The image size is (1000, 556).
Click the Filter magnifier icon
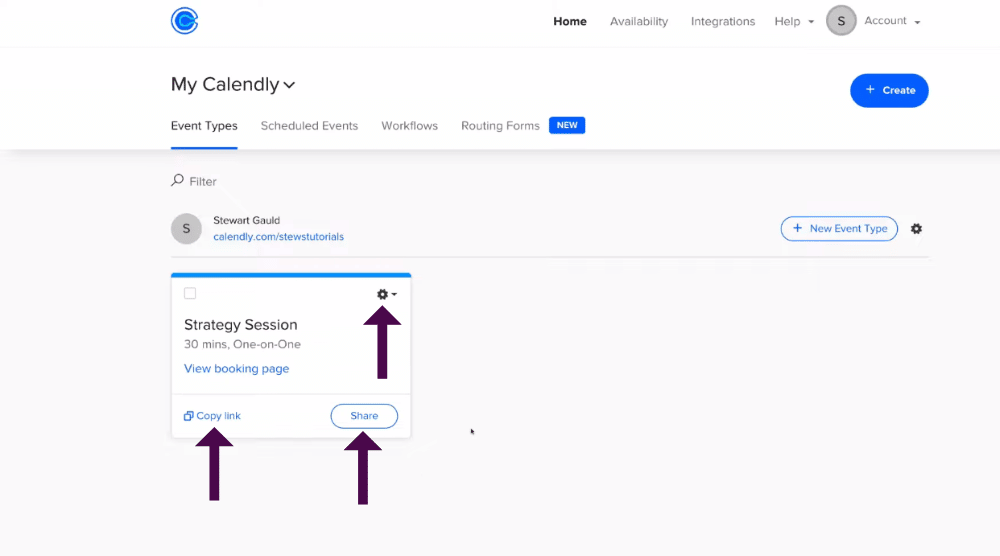(x=177, y=180)
